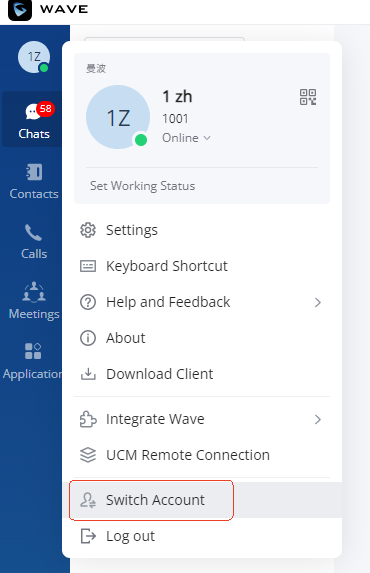This screenshot has height=573, width=370.
Task: Open Integrate Wave entry
Action: click(202, 419)
